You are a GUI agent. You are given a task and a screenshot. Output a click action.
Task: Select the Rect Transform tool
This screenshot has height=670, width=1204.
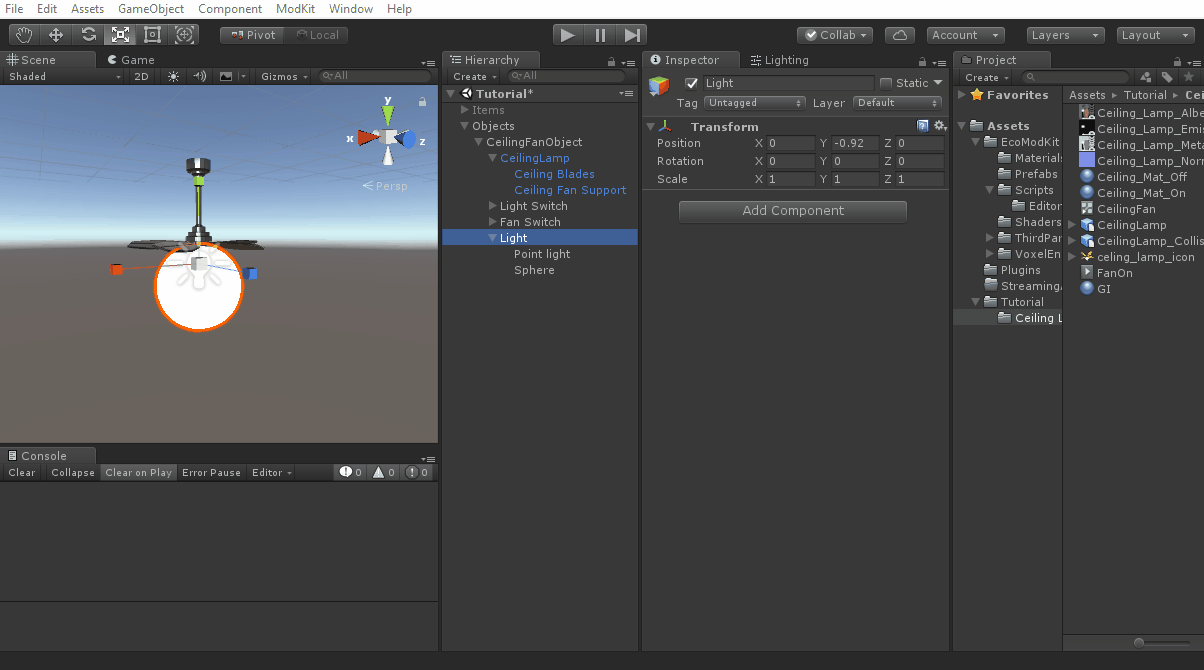pos(152,35)
